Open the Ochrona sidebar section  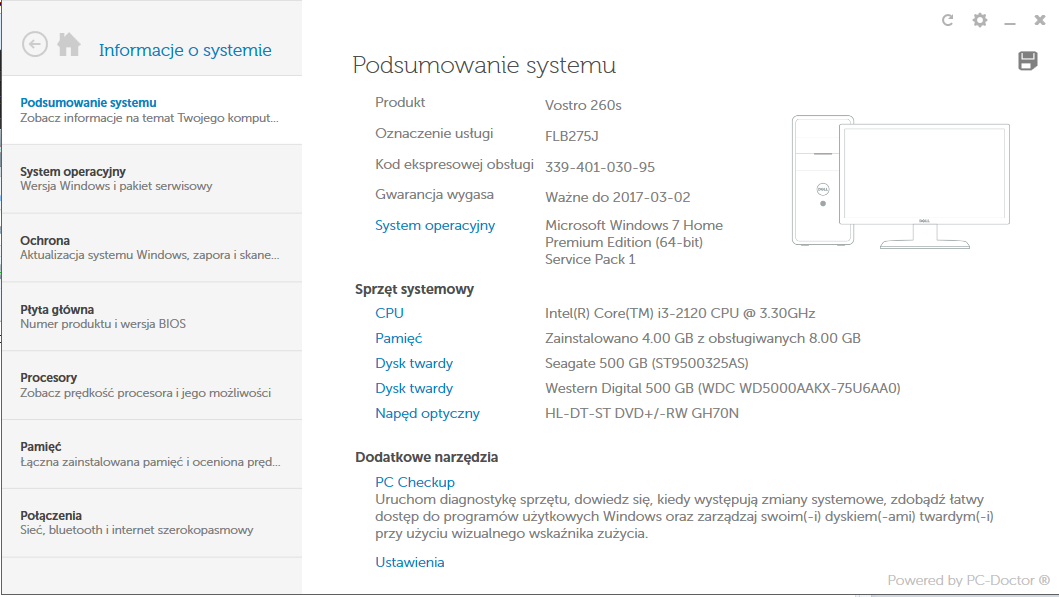point(152,248)
